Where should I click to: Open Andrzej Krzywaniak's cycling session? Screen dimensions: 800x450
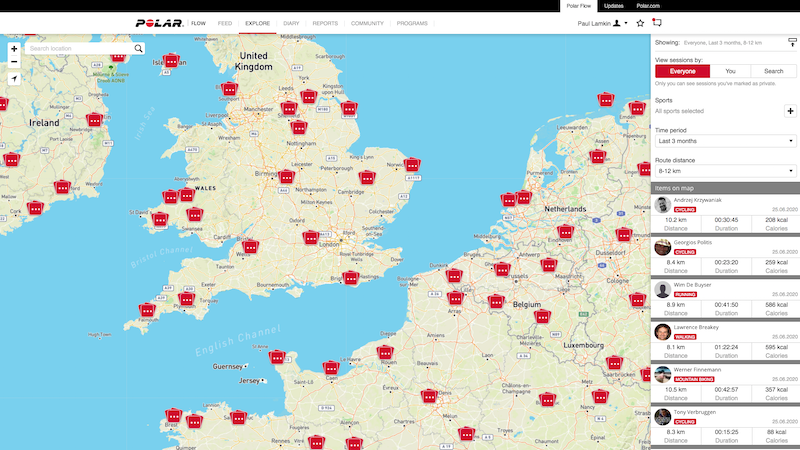726,214
